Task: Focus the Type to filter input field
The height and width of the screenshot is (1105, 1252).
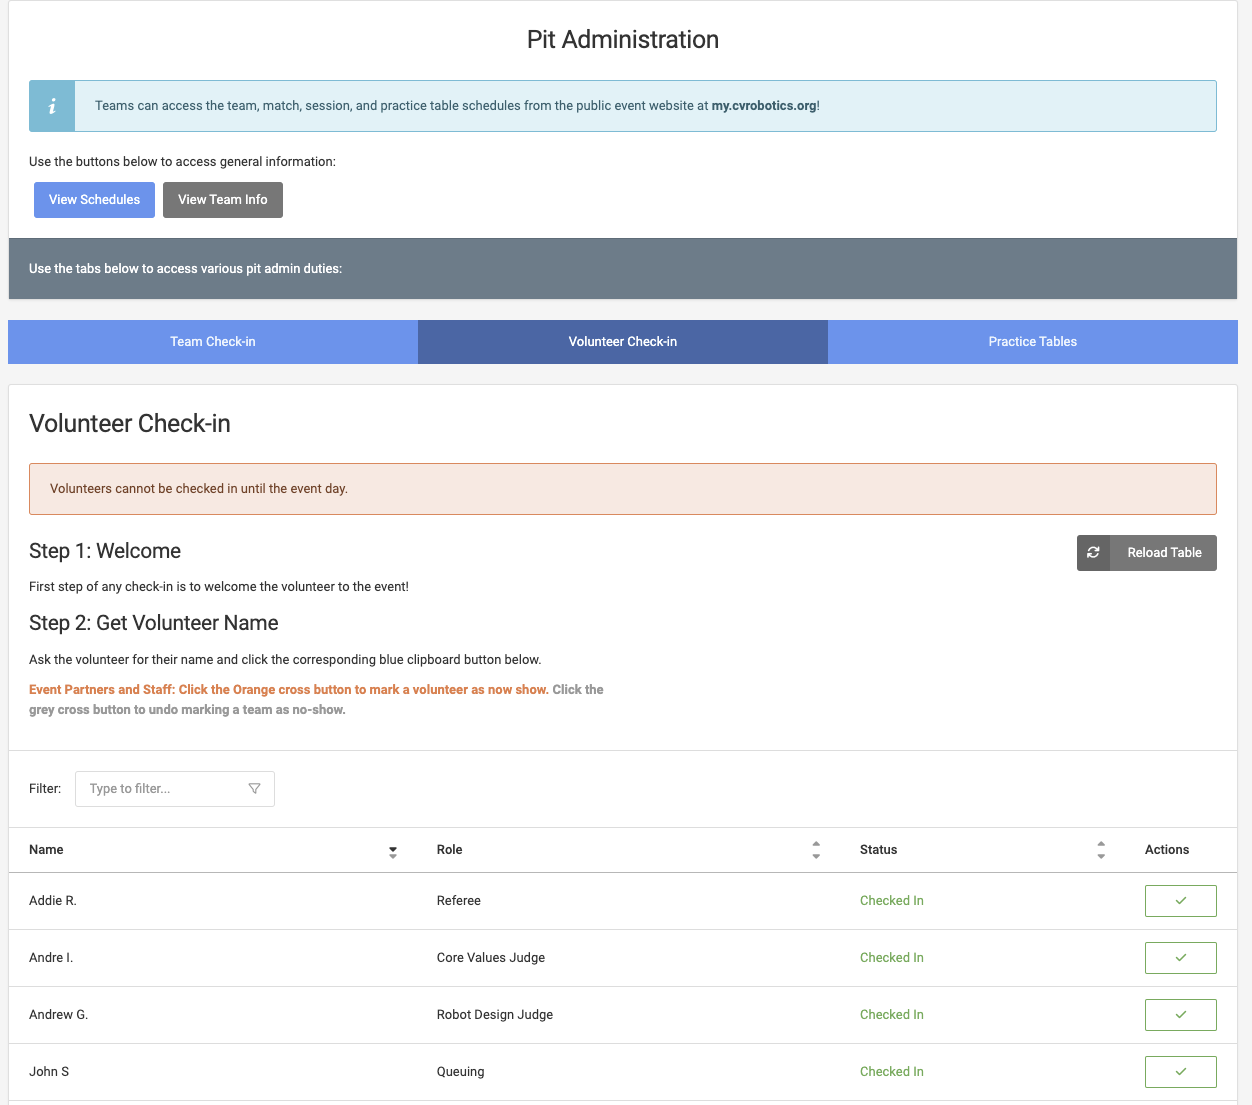Action: point(160,789)
